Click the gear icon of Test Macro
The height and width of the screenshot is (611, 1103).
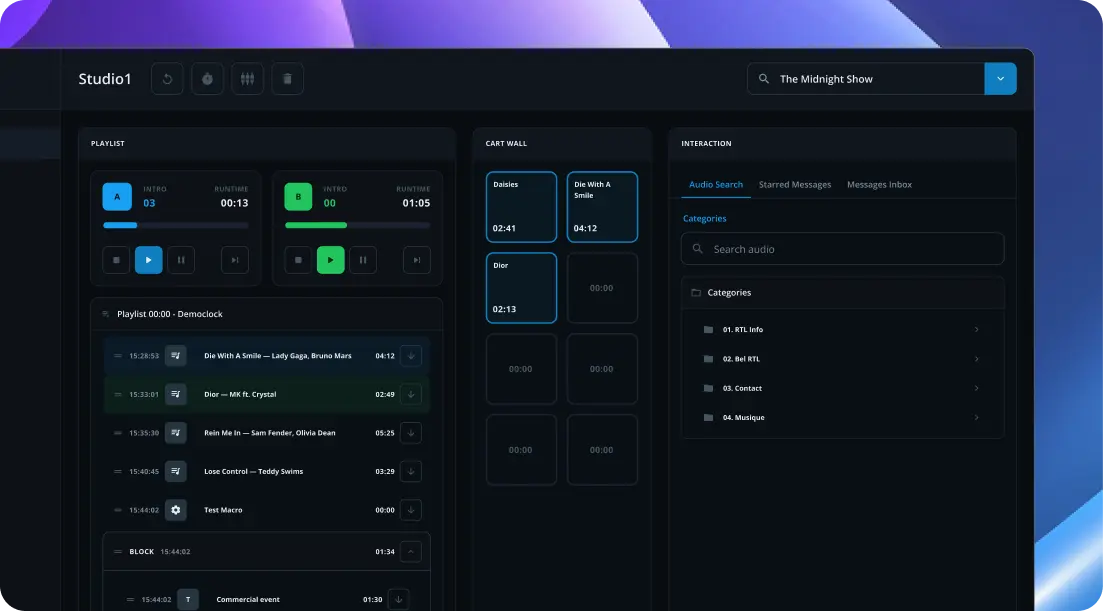pyautogui.click(x=176, y=510)
